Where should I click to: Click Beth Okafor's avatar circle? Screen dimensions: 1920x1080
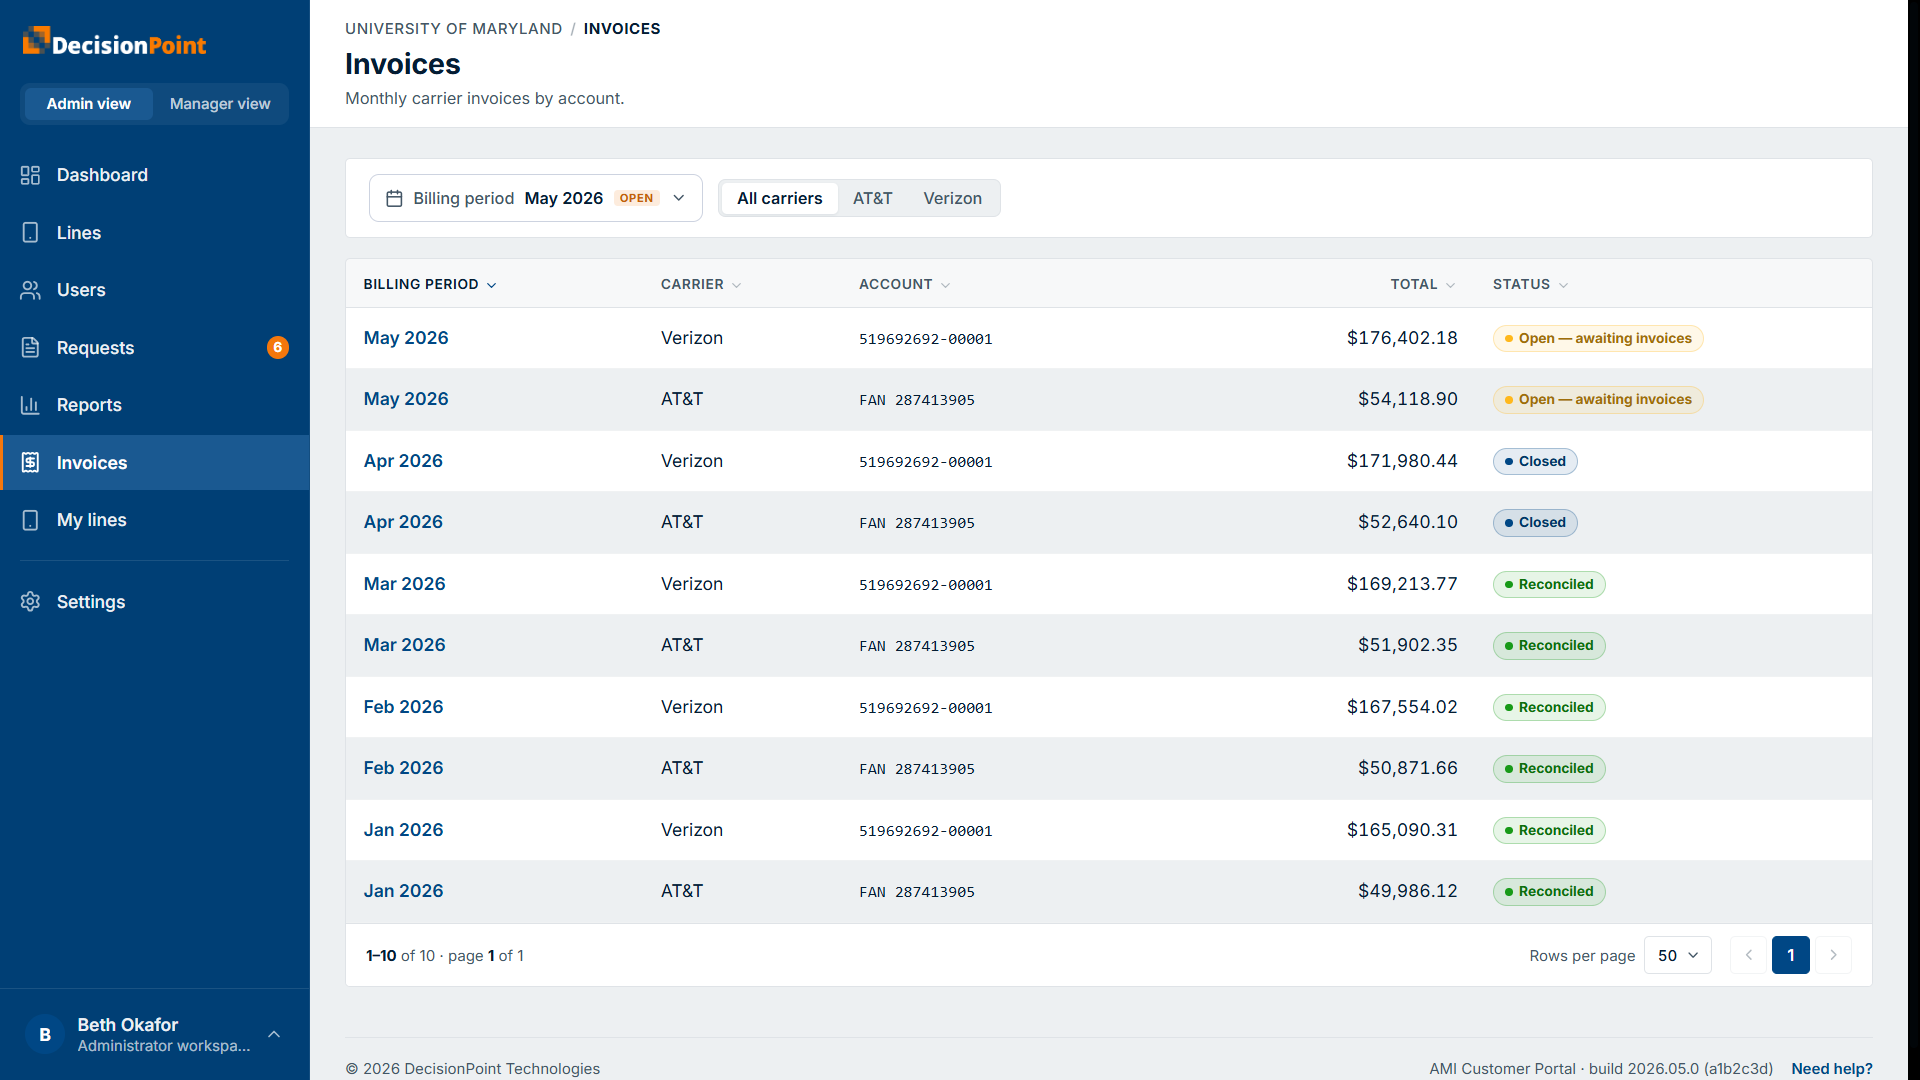(45, 1035)
